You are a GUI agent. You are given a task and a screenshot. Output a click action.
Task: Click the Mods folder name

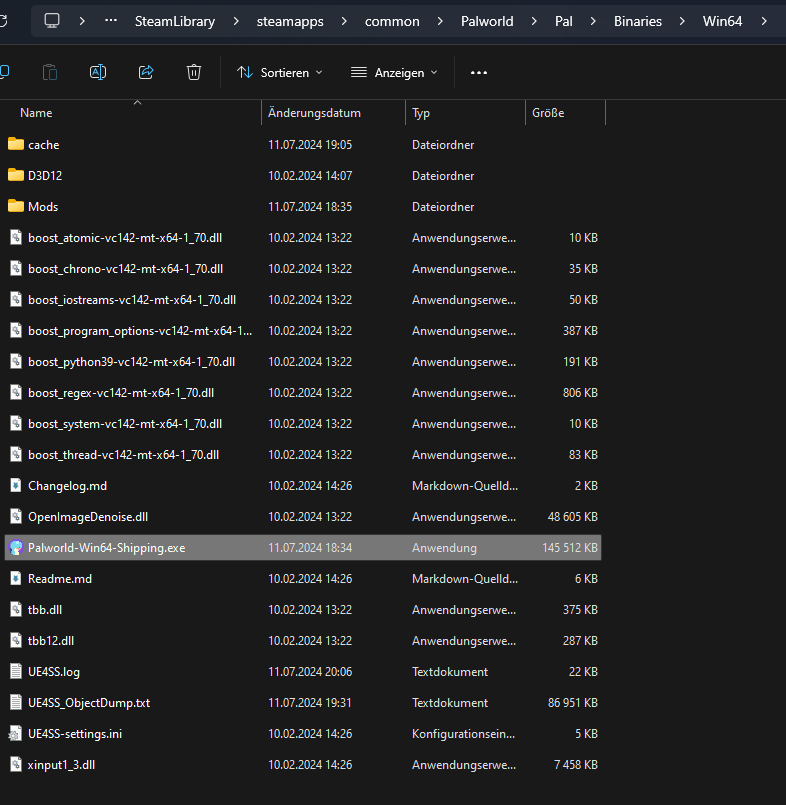coord(43,207)
